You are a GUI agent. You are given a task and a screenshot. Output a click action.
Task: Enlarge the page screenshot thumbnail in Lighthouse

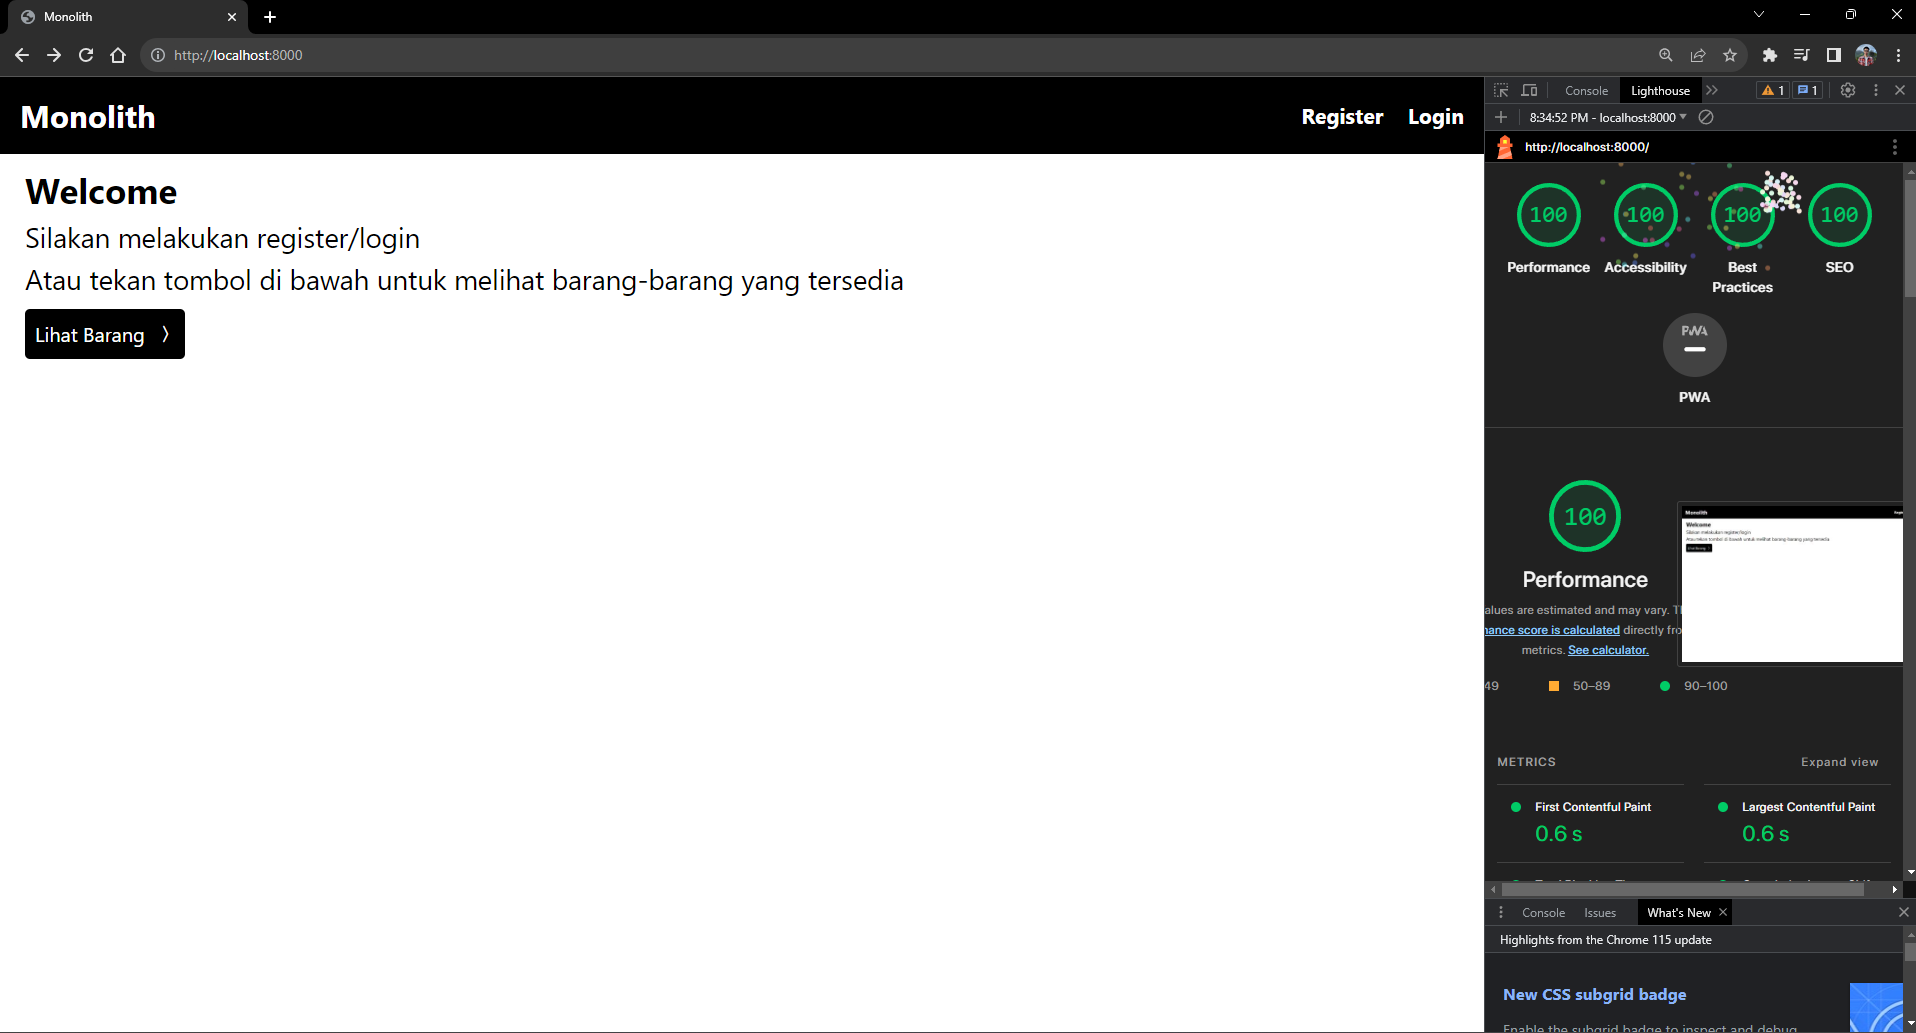tap(1791, 583)
